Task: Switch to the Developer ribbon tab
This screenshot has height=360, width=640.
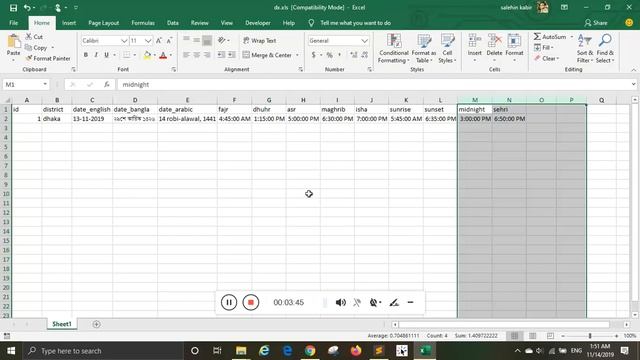Action: pos(258,23)
